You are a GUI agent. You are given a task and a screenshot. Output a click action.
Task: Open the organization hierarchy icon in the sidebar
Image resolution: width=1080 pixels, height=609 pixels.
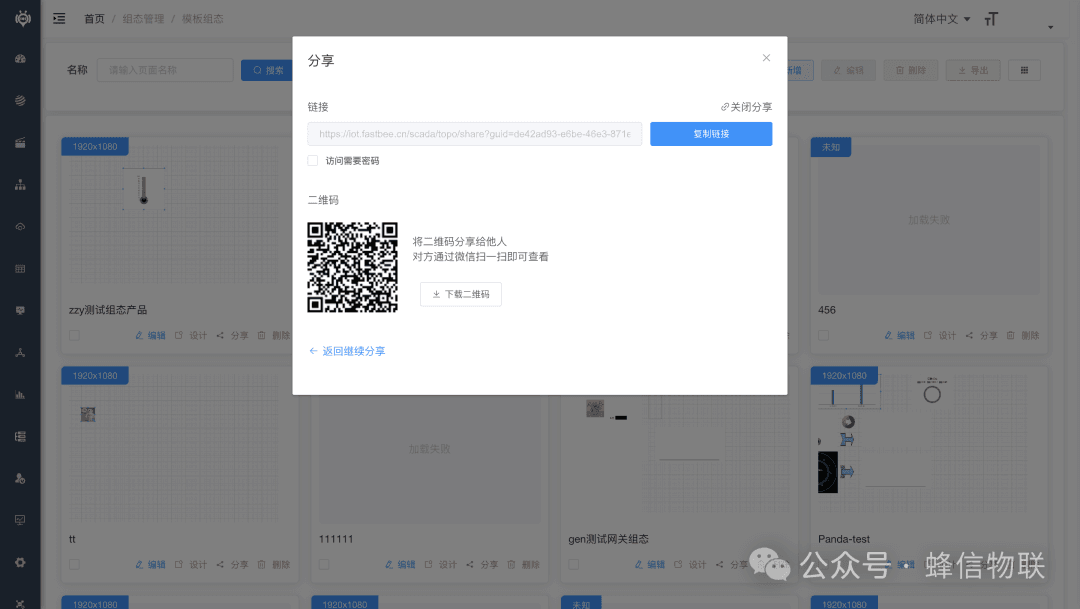pyautogui.click(x=21, y=185)
